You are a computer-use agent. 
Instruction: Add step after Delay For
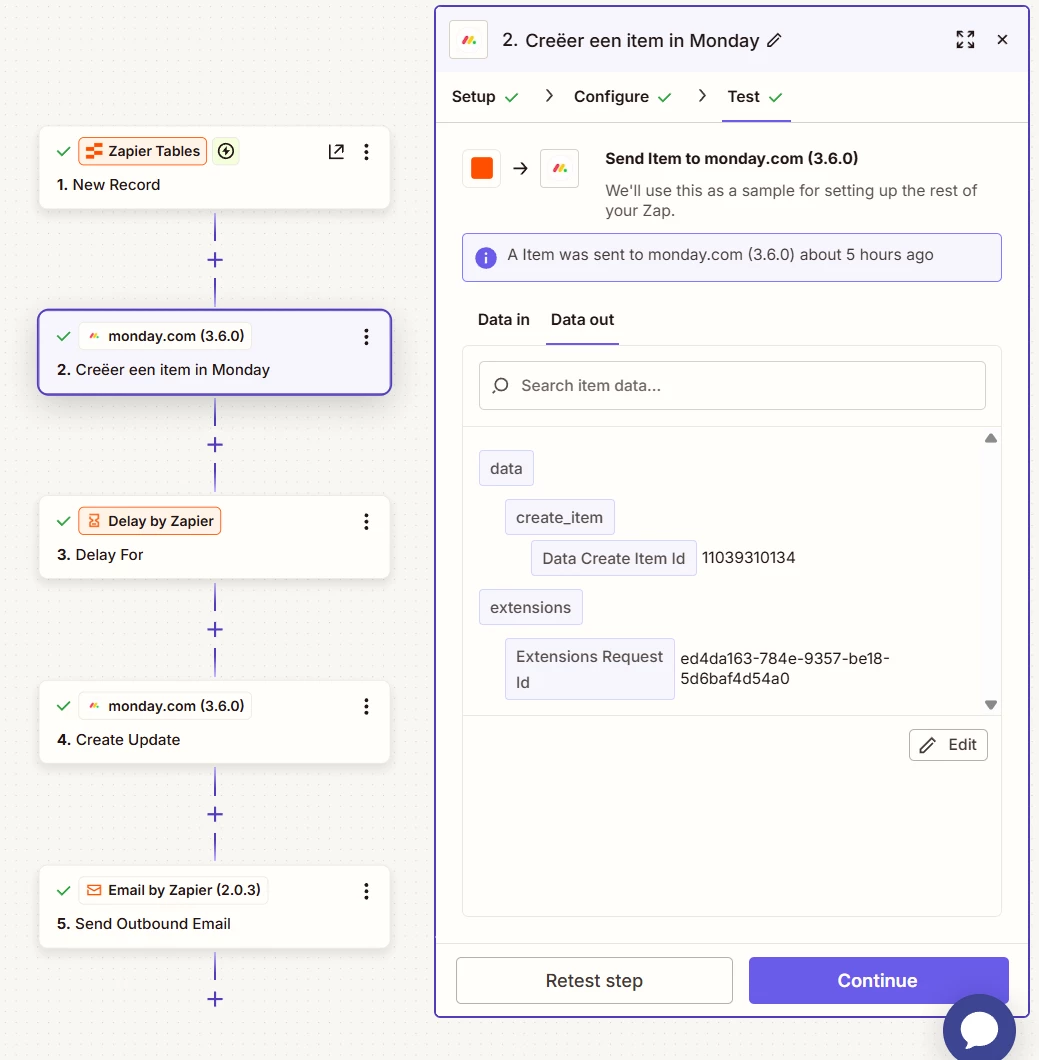[215, 629]
